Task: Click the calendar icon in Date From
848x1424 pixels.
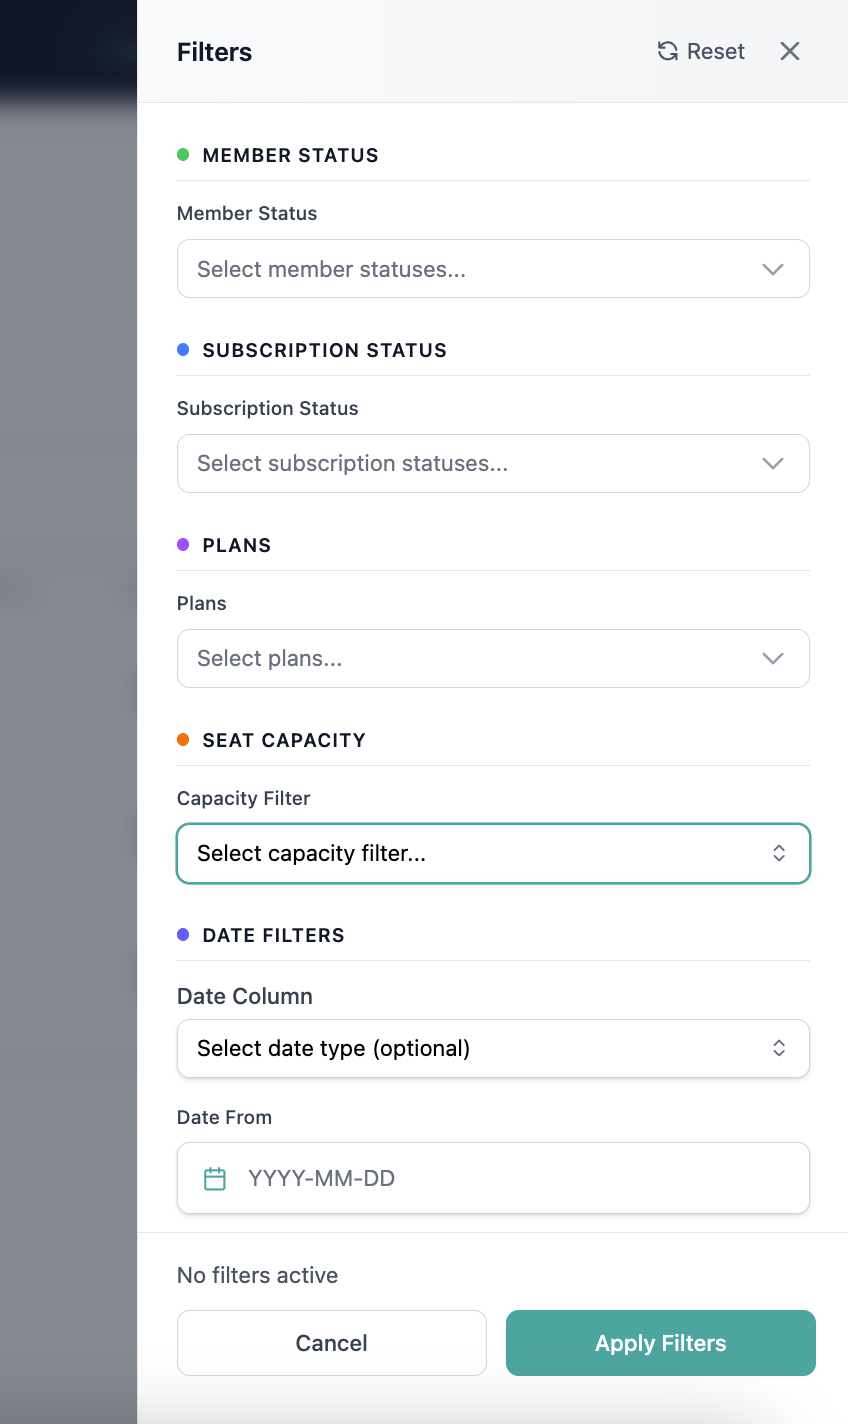Action: [215, 1178]
